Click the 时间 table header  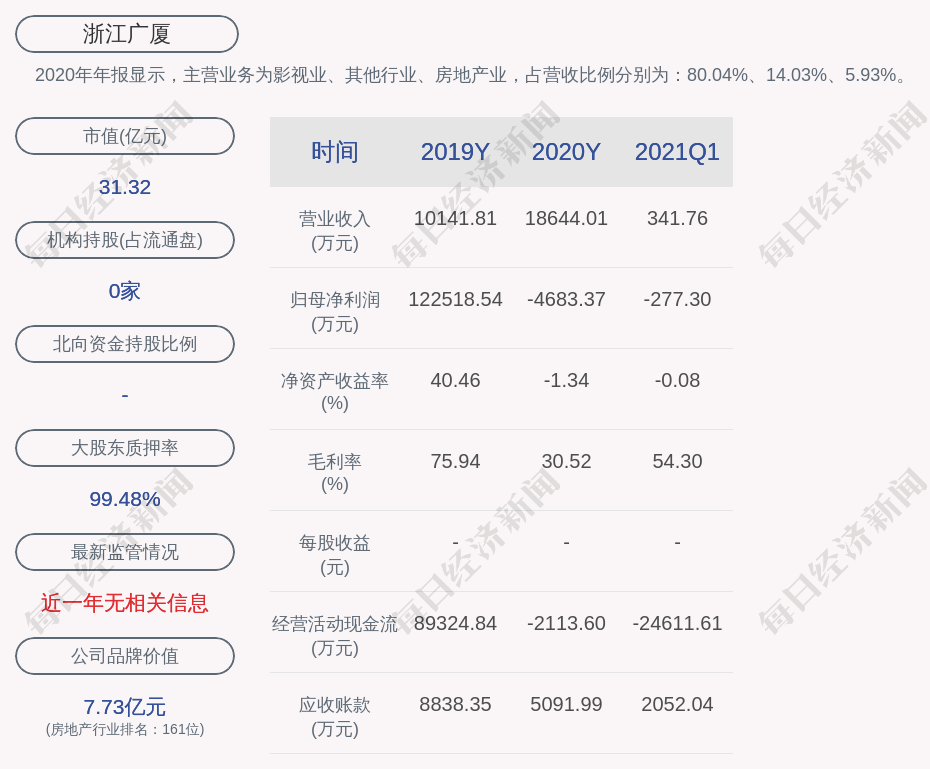tap(335, 152)
